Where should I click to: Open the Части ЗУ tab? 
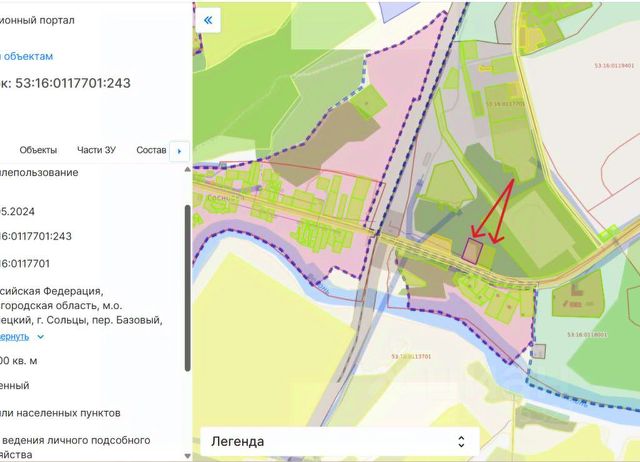point(97,150)
